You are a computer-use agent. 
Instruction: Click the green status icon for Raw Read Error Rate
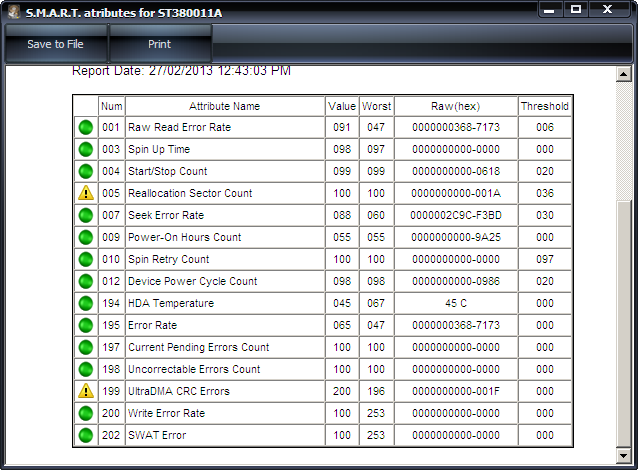click(86, 127)
